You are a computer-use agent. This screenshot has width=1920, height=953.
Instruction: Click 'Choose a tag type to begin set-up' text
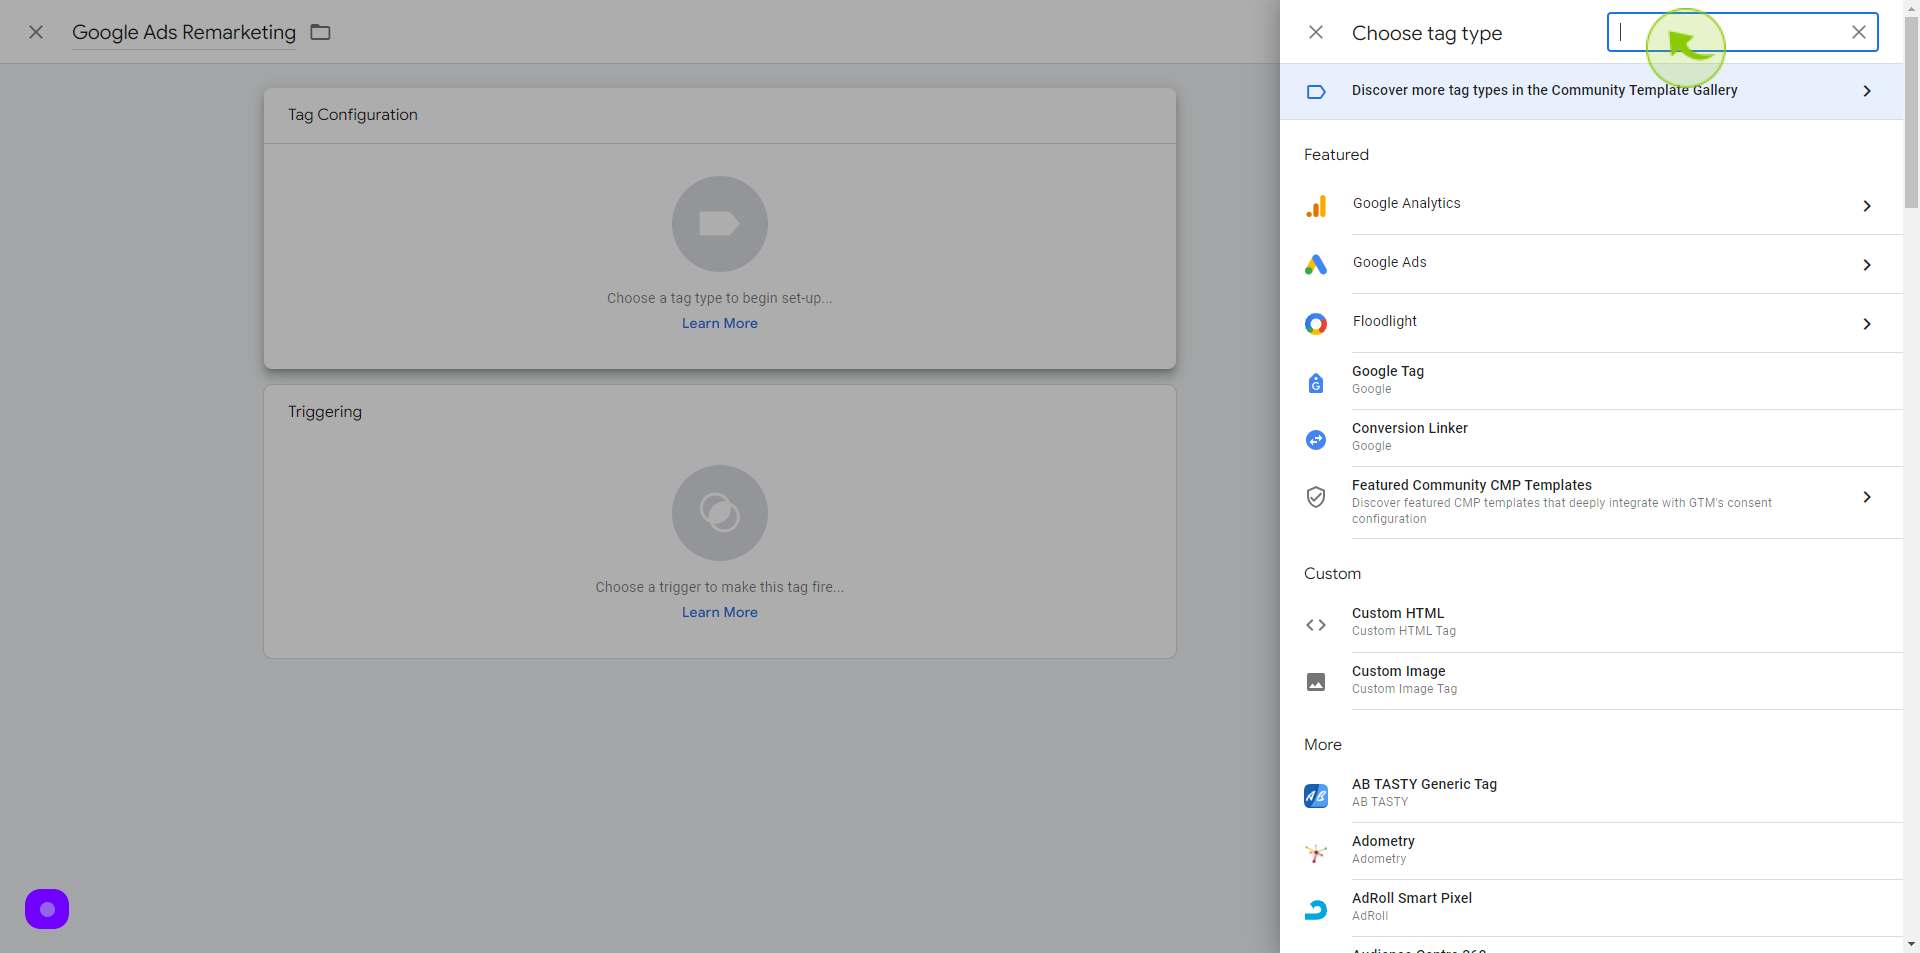(x=720, y=298)
